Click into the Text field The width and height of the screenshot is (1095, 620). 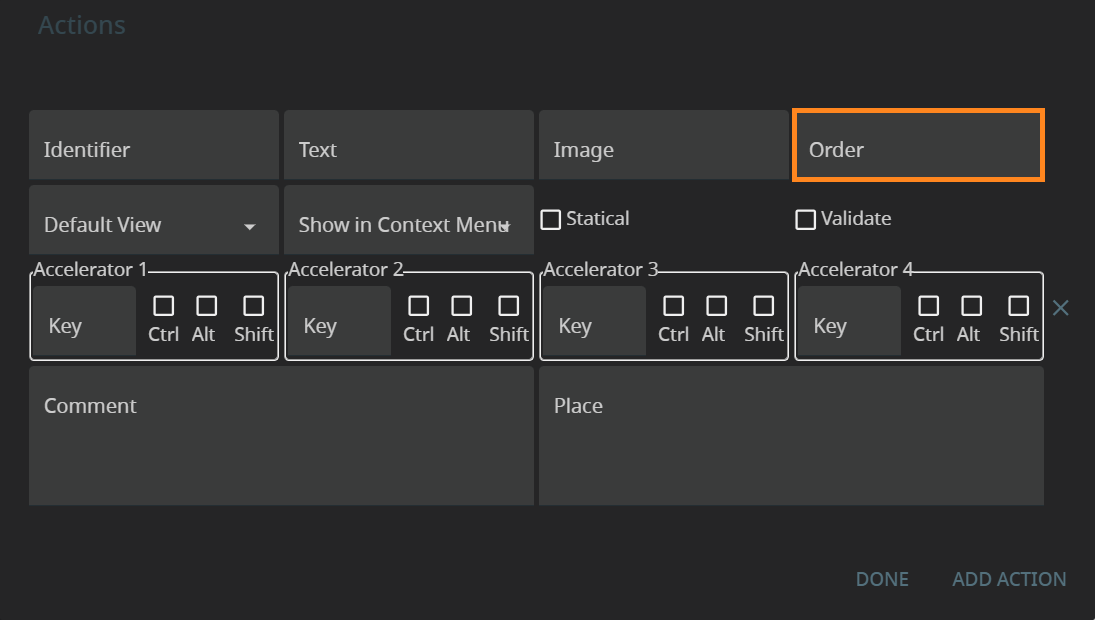click(408, 149)
